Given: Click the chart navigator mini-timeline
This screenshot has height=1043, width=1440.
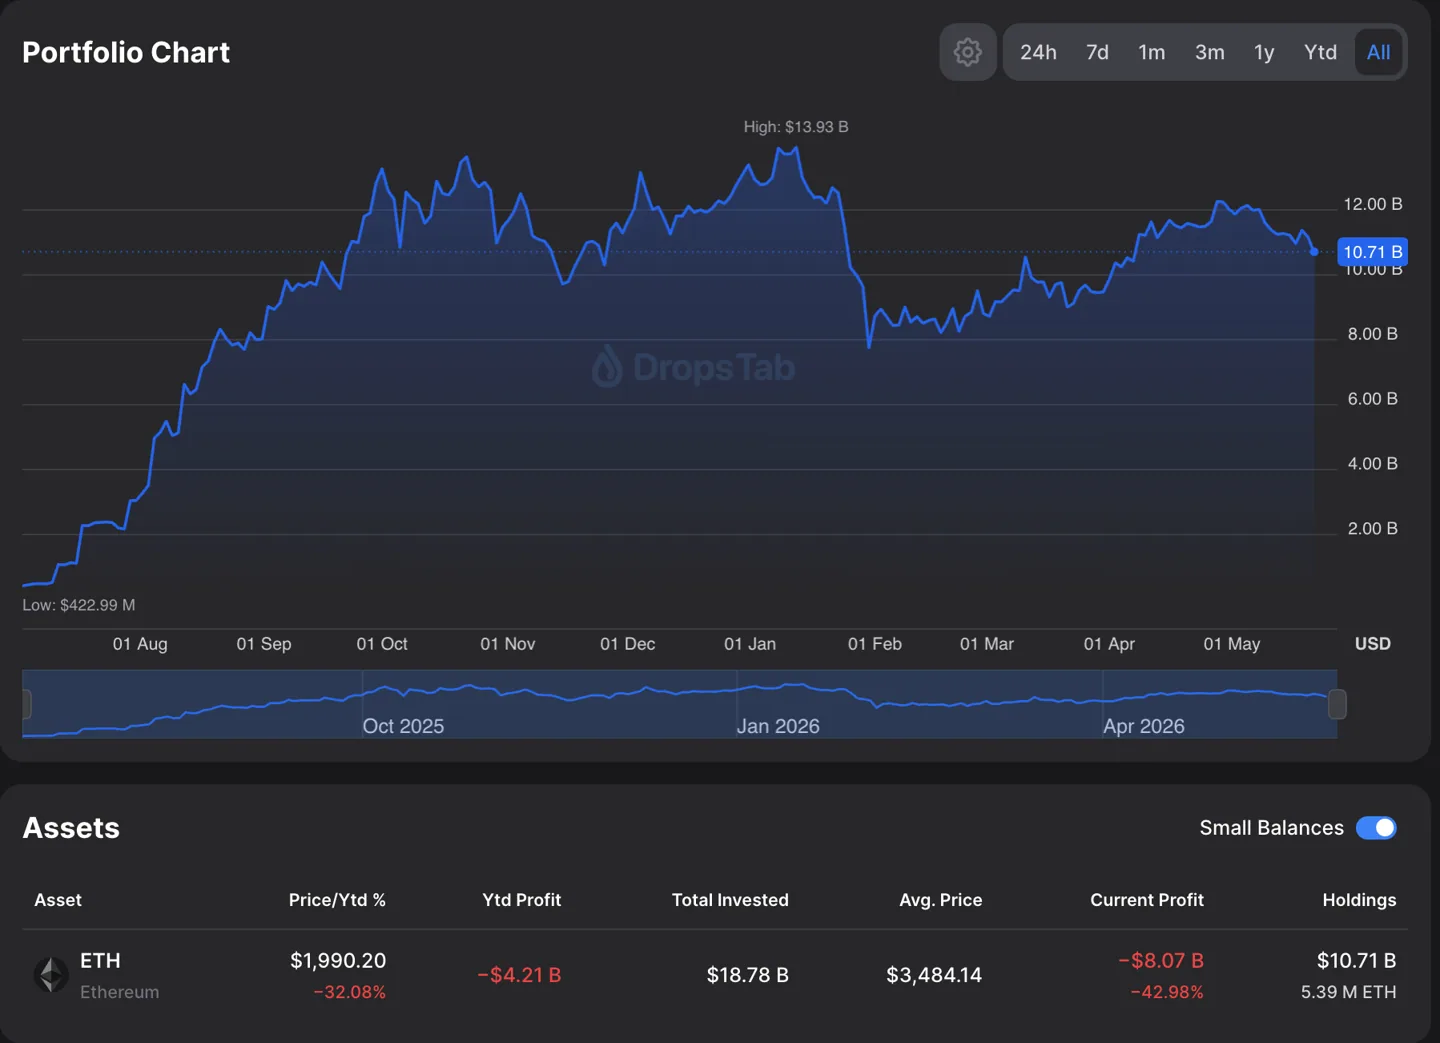Looking at the screenshot, I should click(679, 704).
